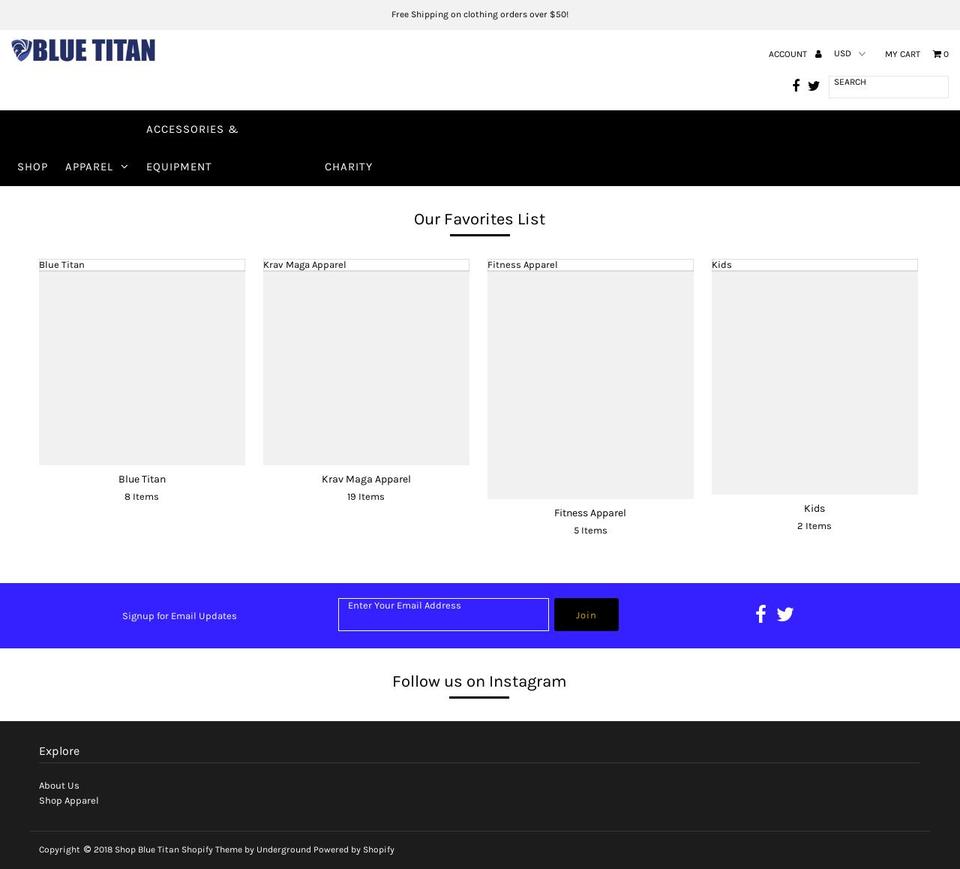Click the 'Follow us on Instagram' heading

click(x=479, y=682)
